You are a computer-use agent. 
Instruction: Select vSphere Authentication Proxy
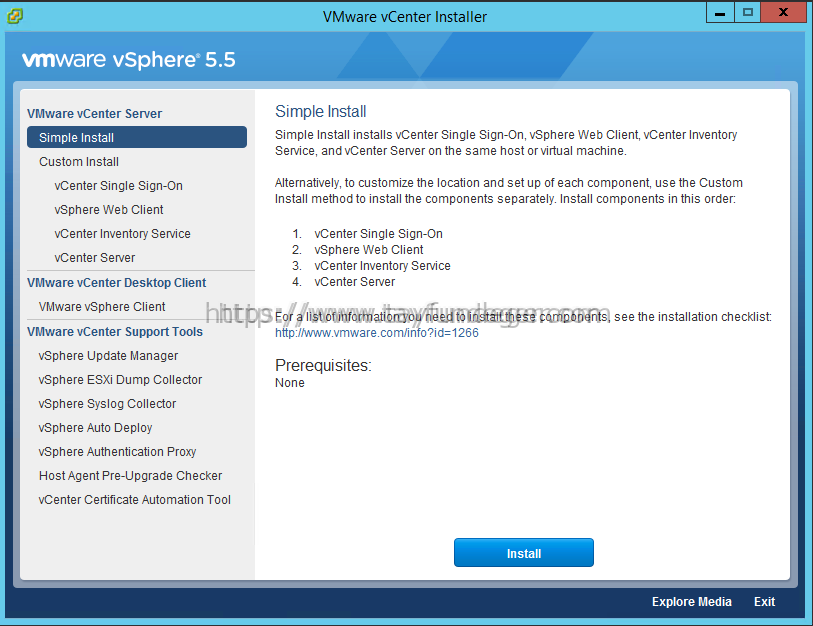click(x=117, y=452)
